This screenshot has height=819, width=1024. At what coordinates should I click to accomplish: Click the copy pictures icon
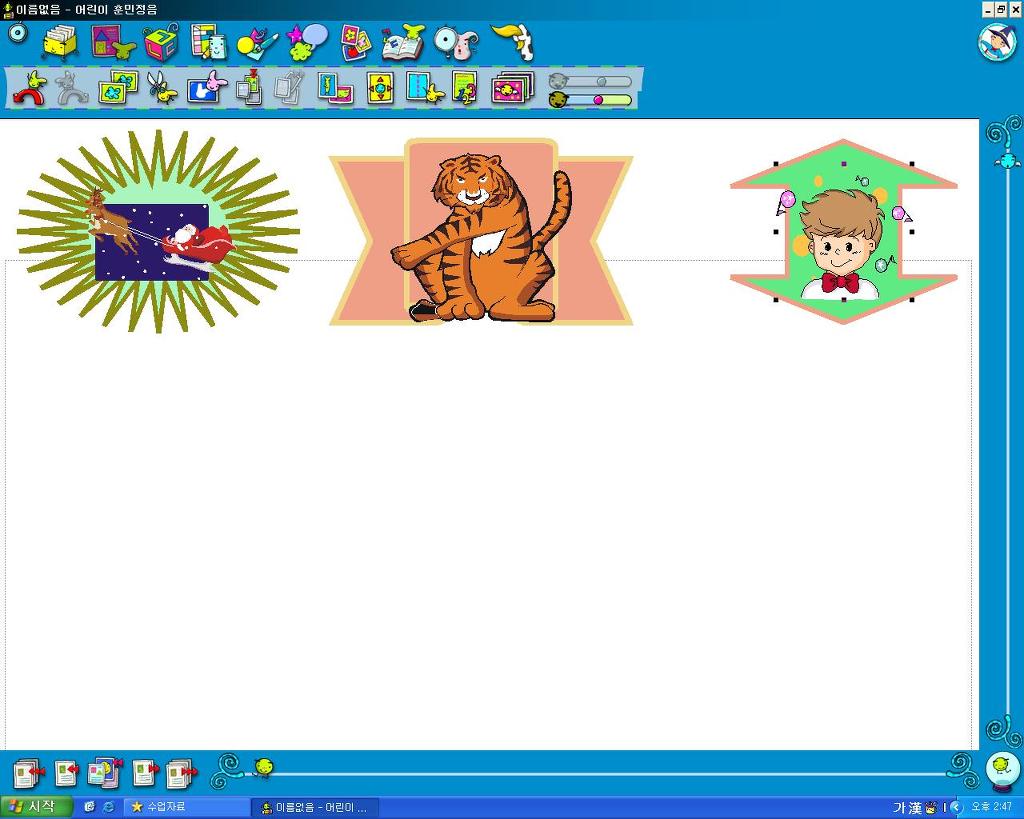(118, 88)
